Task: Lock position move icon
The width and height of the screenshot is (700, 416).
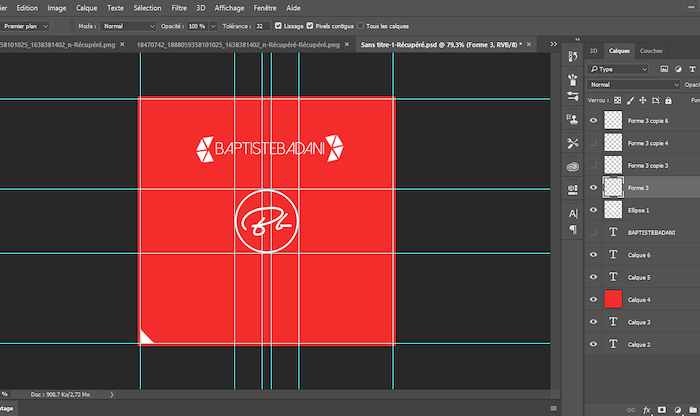Action: pyautogui.click(x=642, y=100)
